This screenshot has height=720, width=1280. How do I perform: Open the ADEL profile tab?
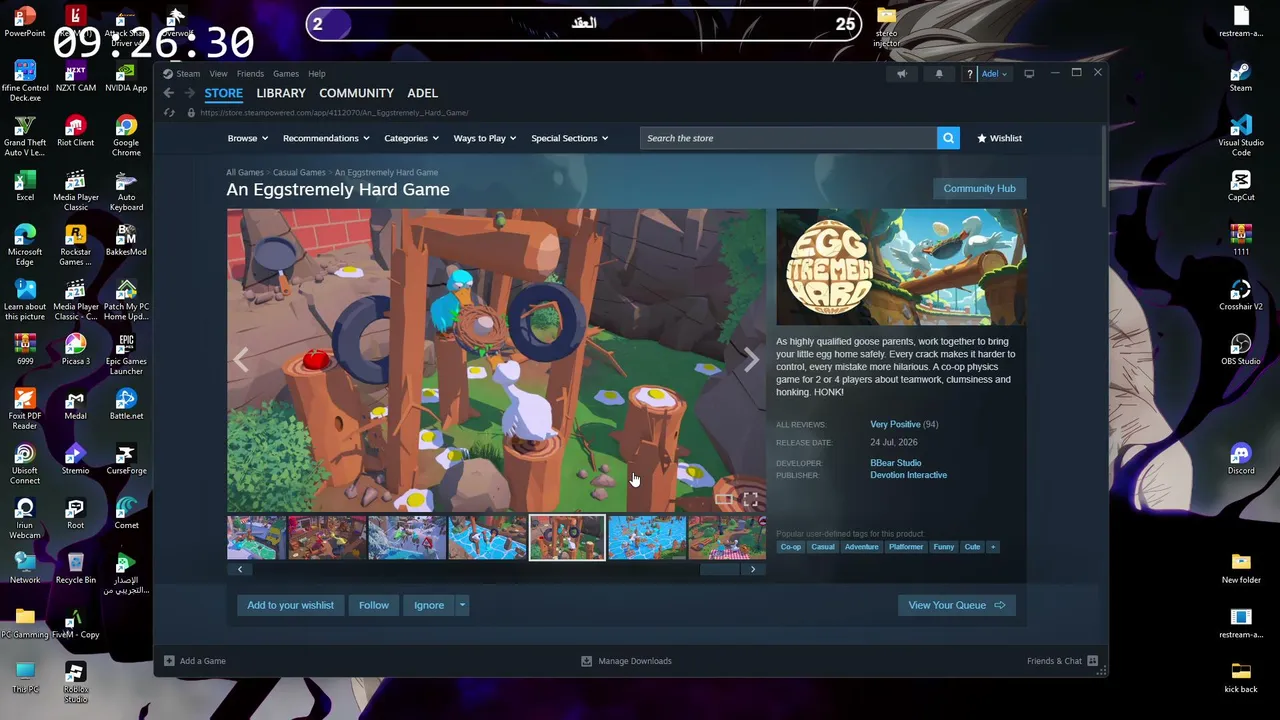tap(422, 93)
